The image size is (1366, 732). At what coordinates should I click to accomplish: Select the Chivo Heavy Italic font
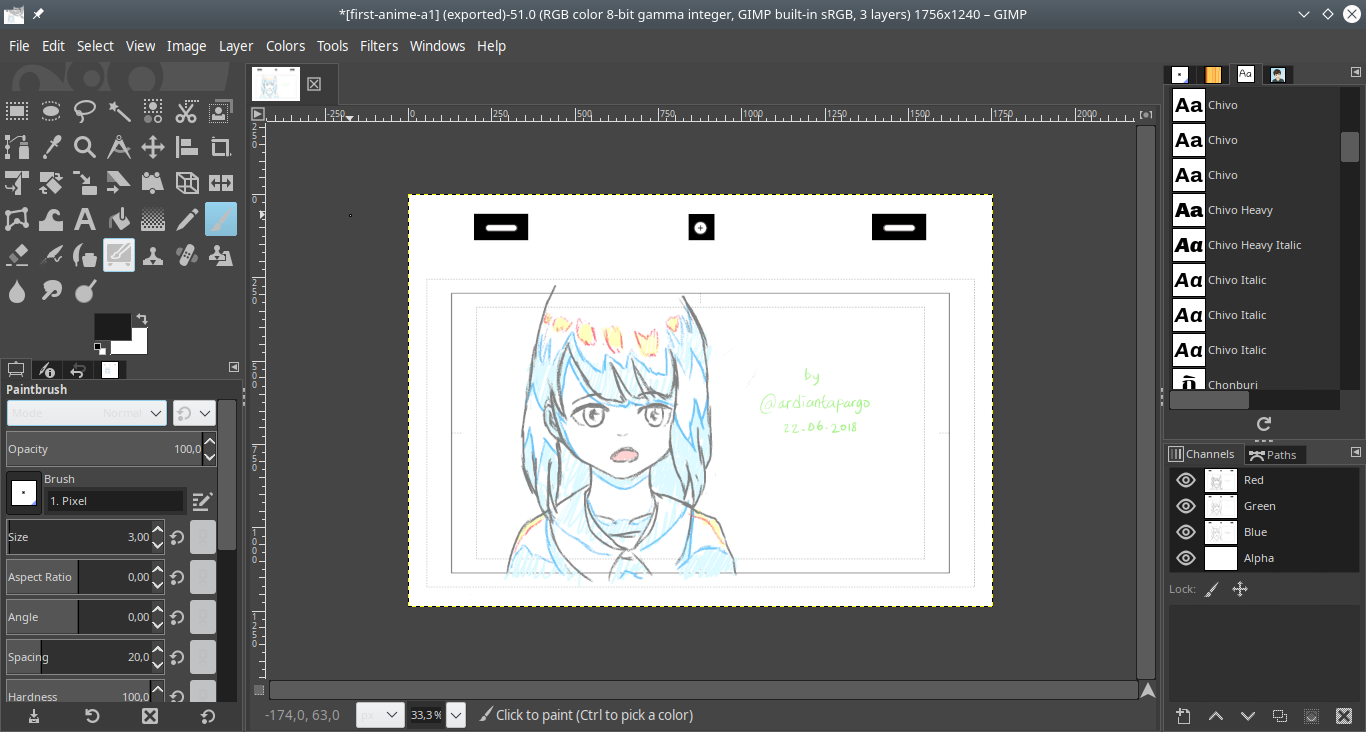[x=1254, y=245]
